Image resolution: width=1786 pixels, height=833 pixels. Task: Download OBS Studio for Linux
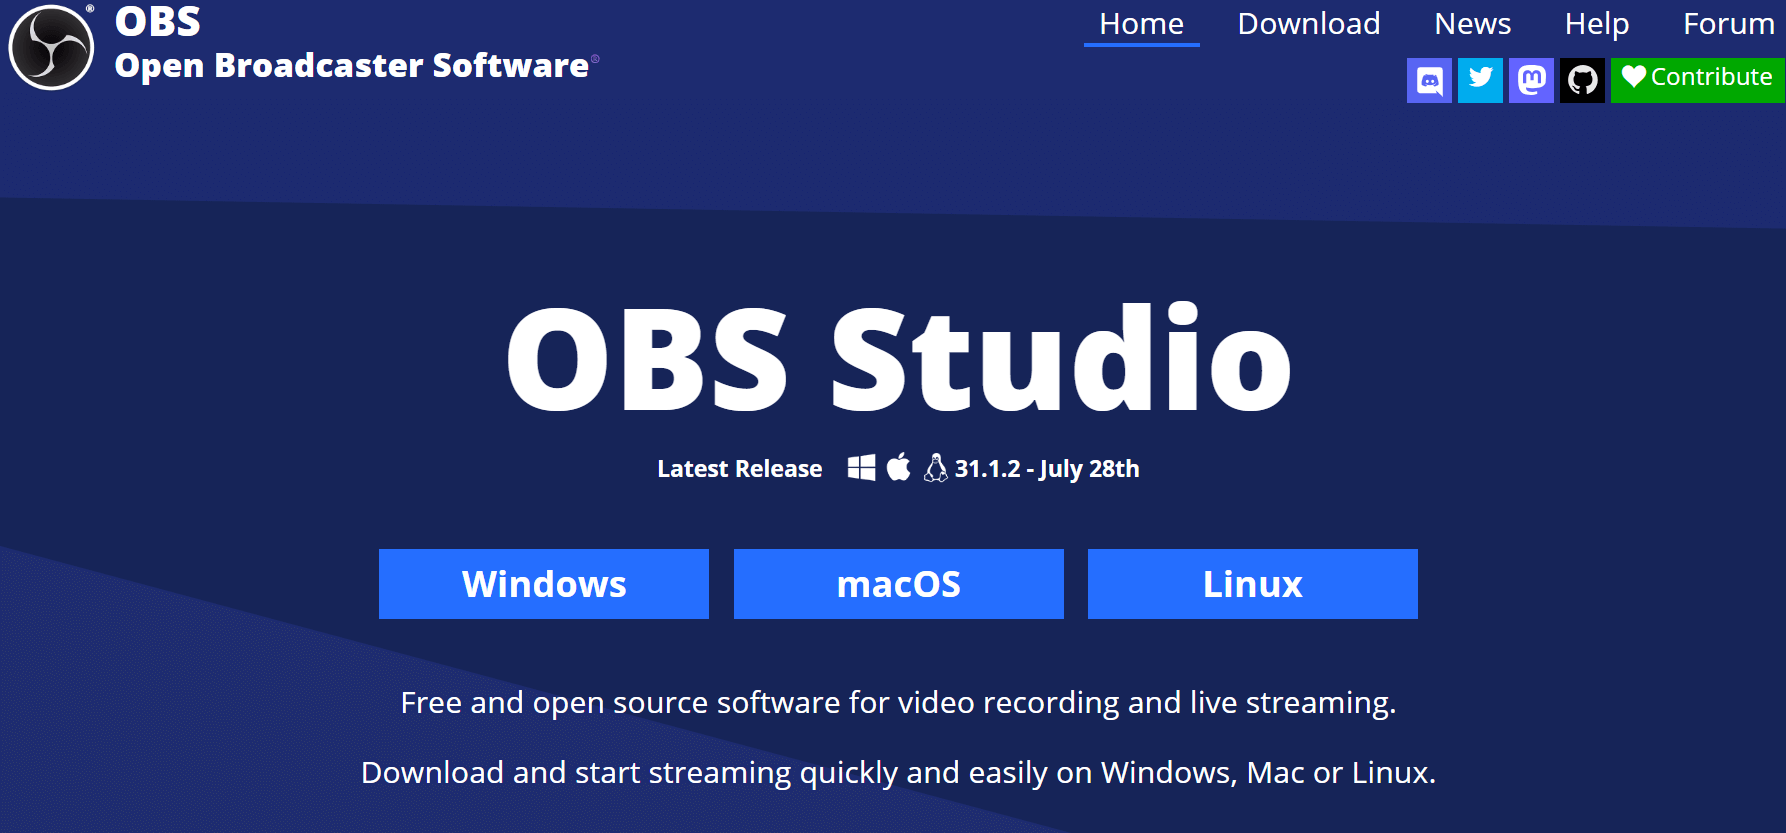coord(1253,584)
